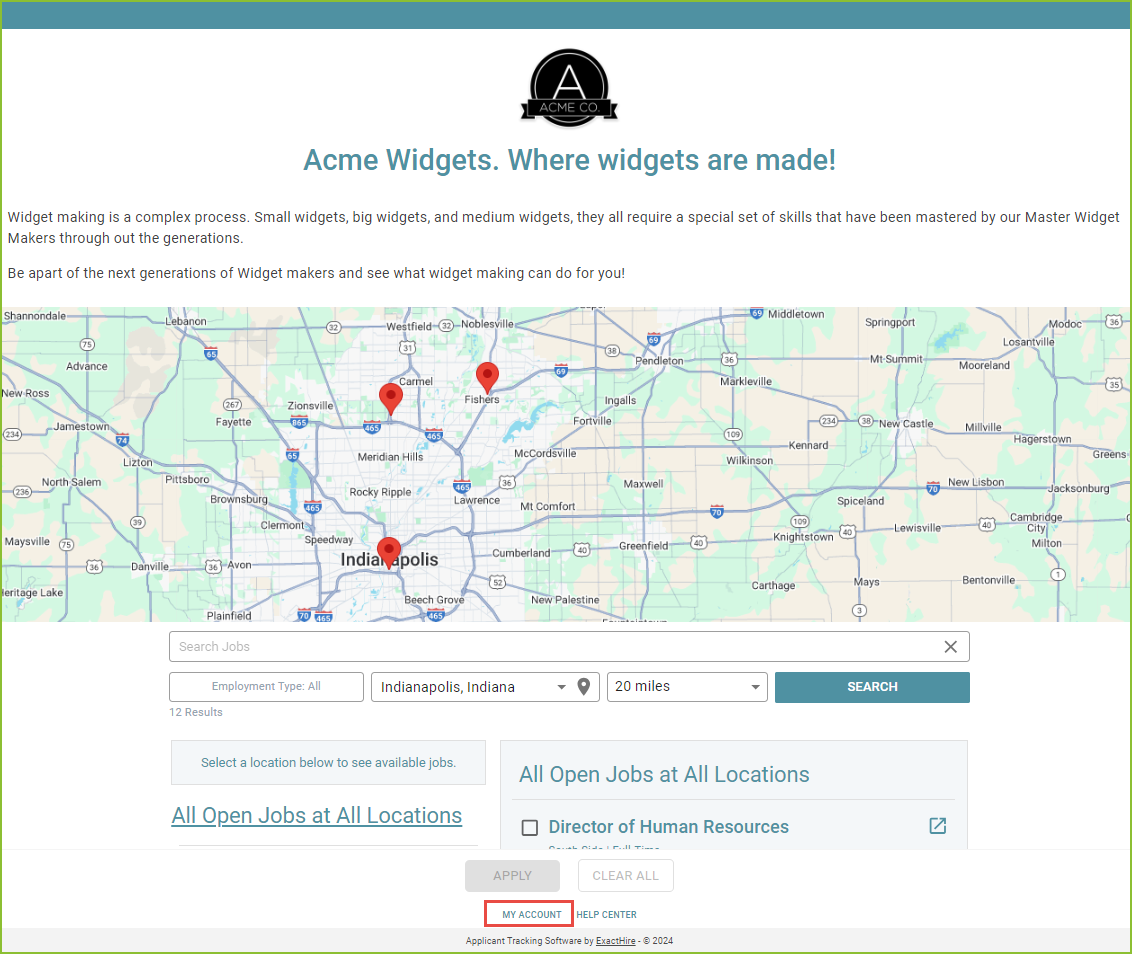Image resolution: width=1132 pixels, height=954 pixels.
Task: Click the location pin icon beside Indianapolis, Indiana
Action: 584,687
